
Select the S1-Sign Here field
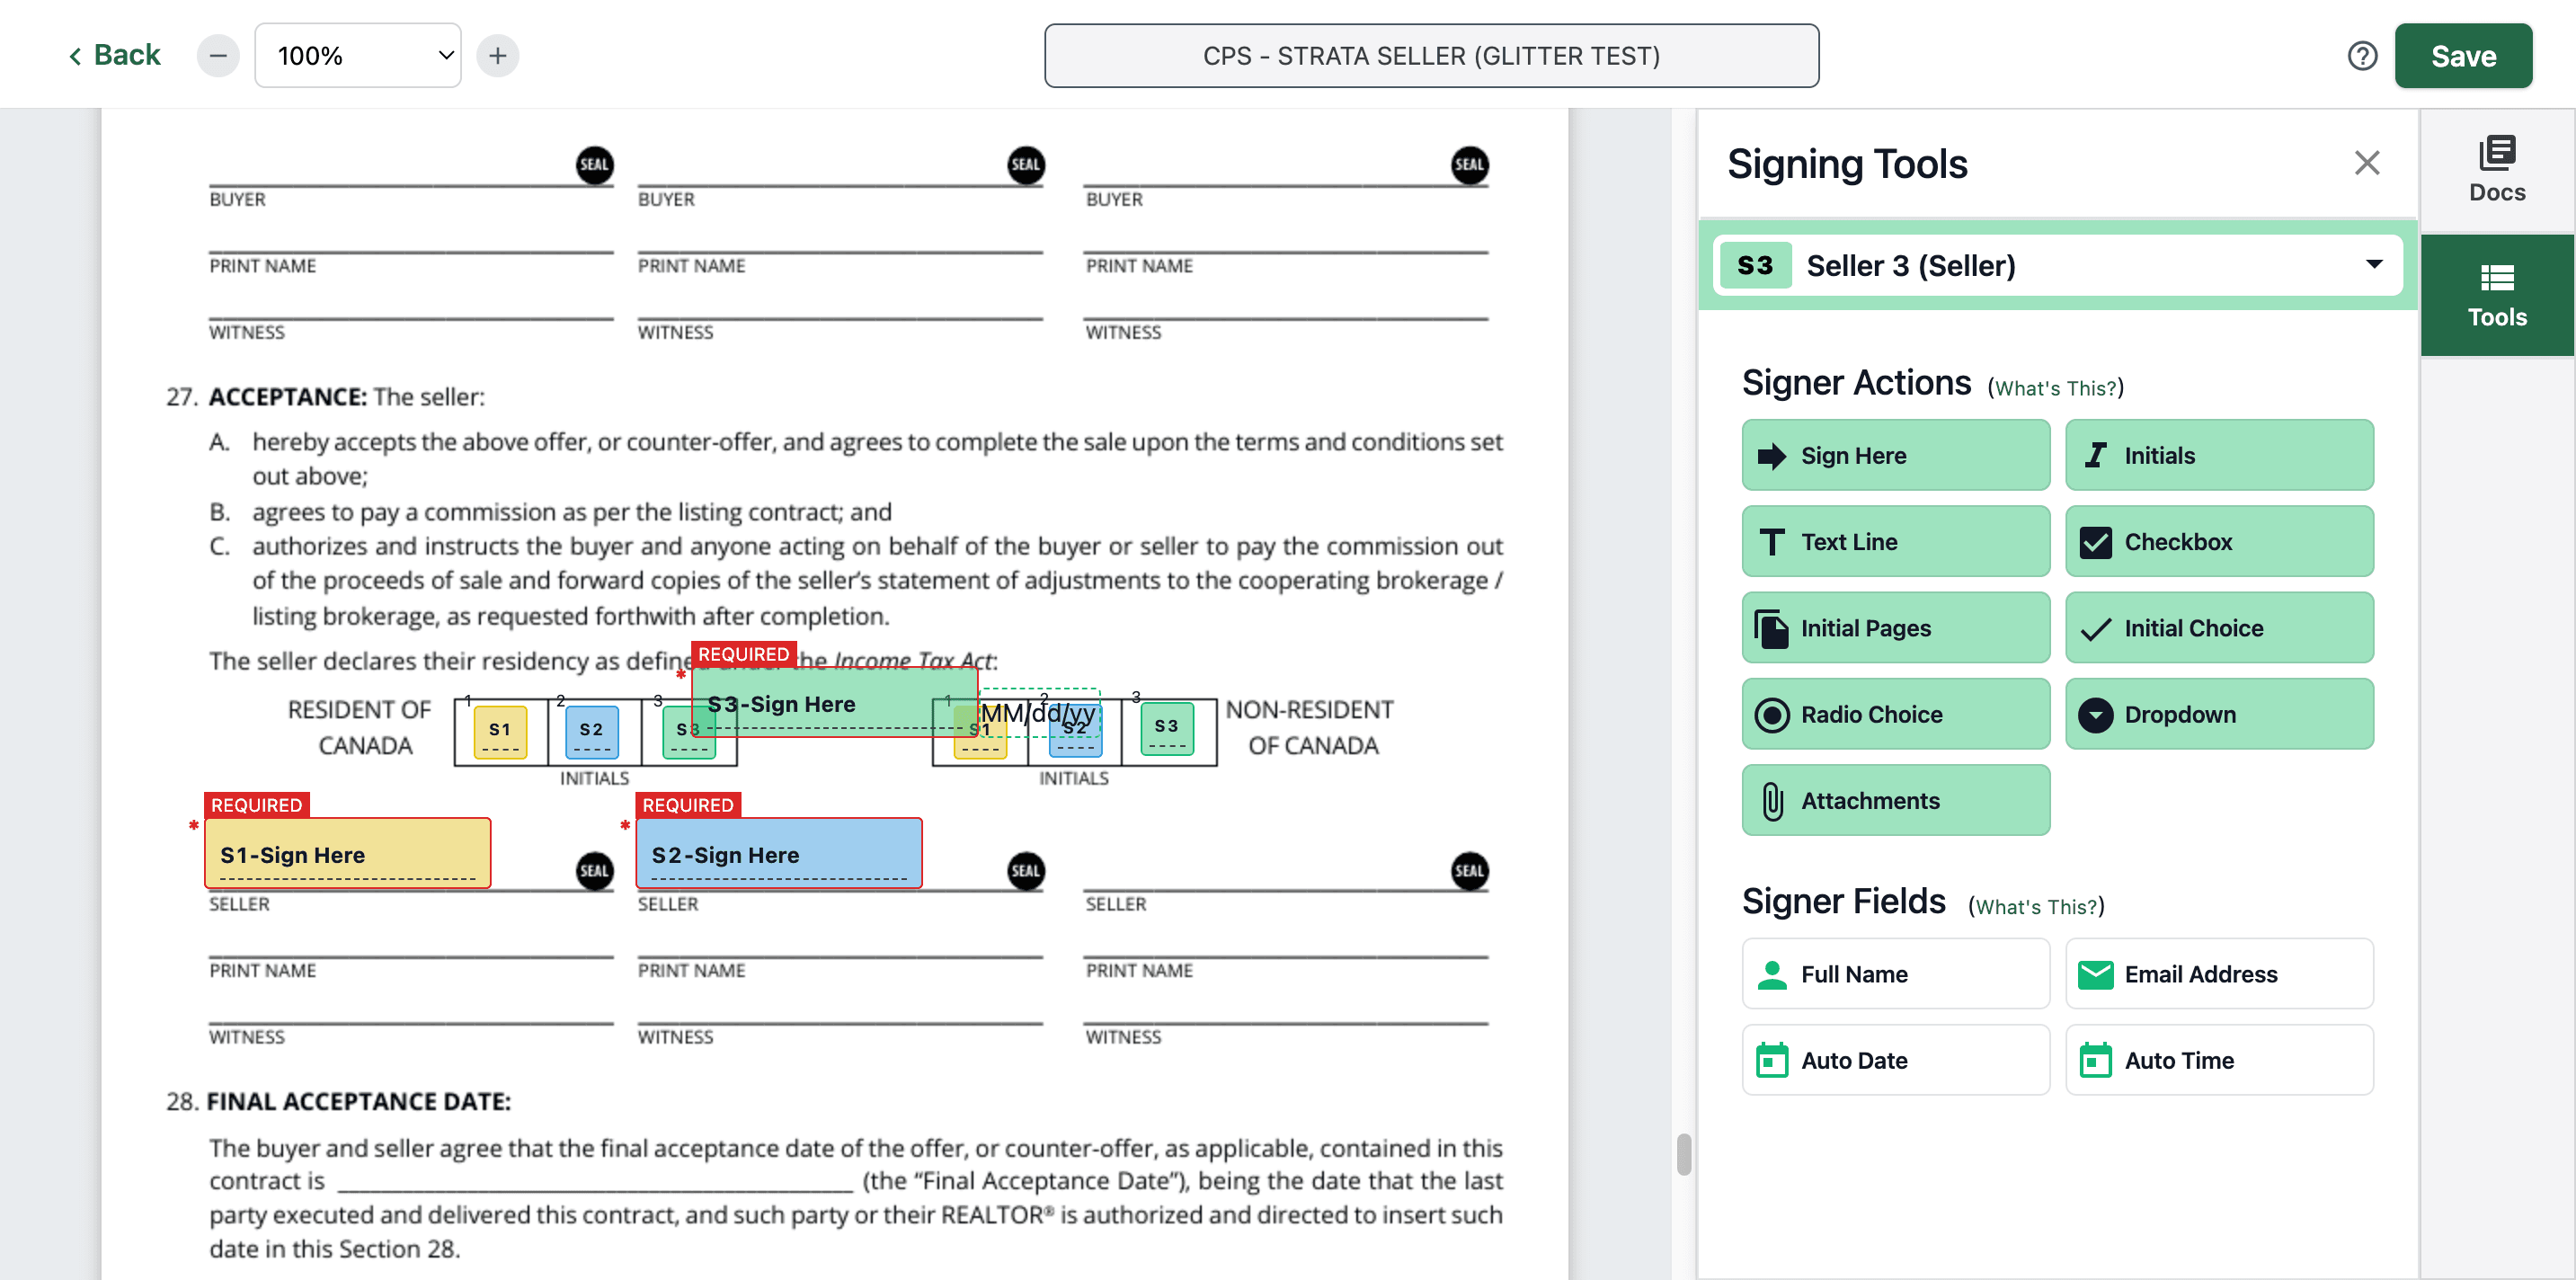[x=347, y=853]
